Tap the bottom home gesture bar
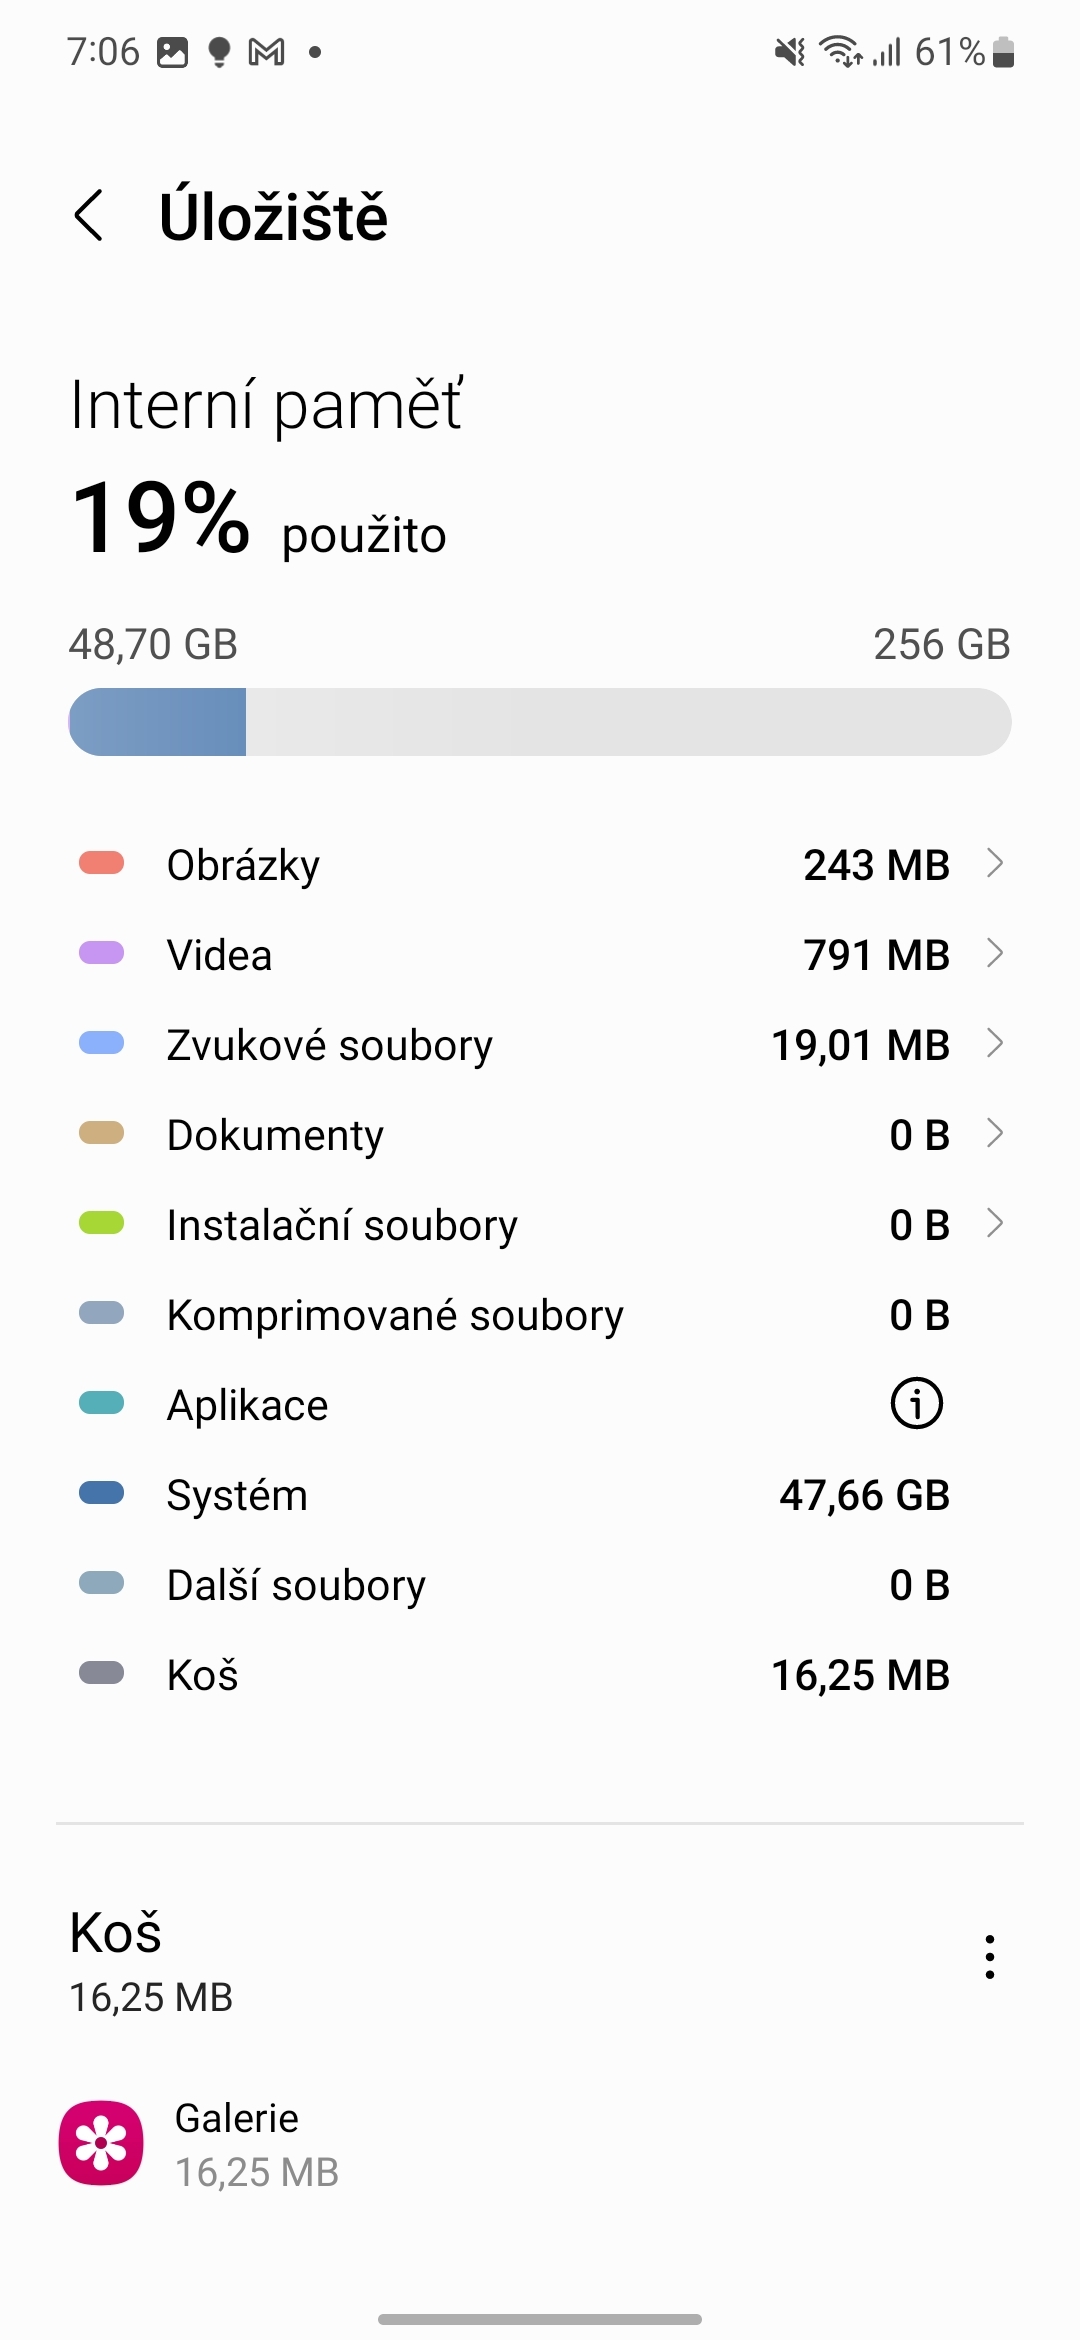The width and height of the screenshot is (1080, 2340). point(540,2319)
